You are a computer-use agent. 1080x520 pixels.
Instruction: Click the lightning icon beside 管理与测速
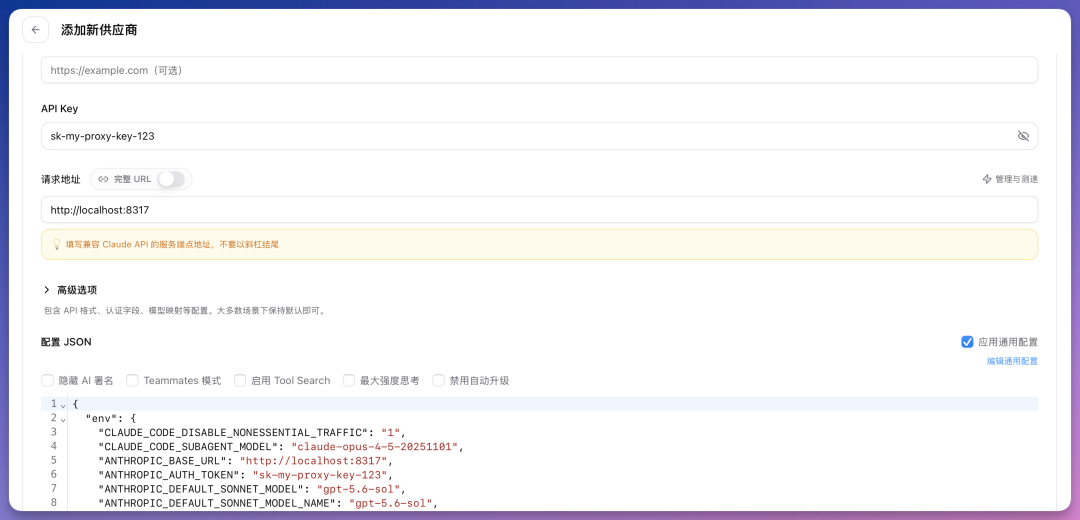tap(987, 179)
